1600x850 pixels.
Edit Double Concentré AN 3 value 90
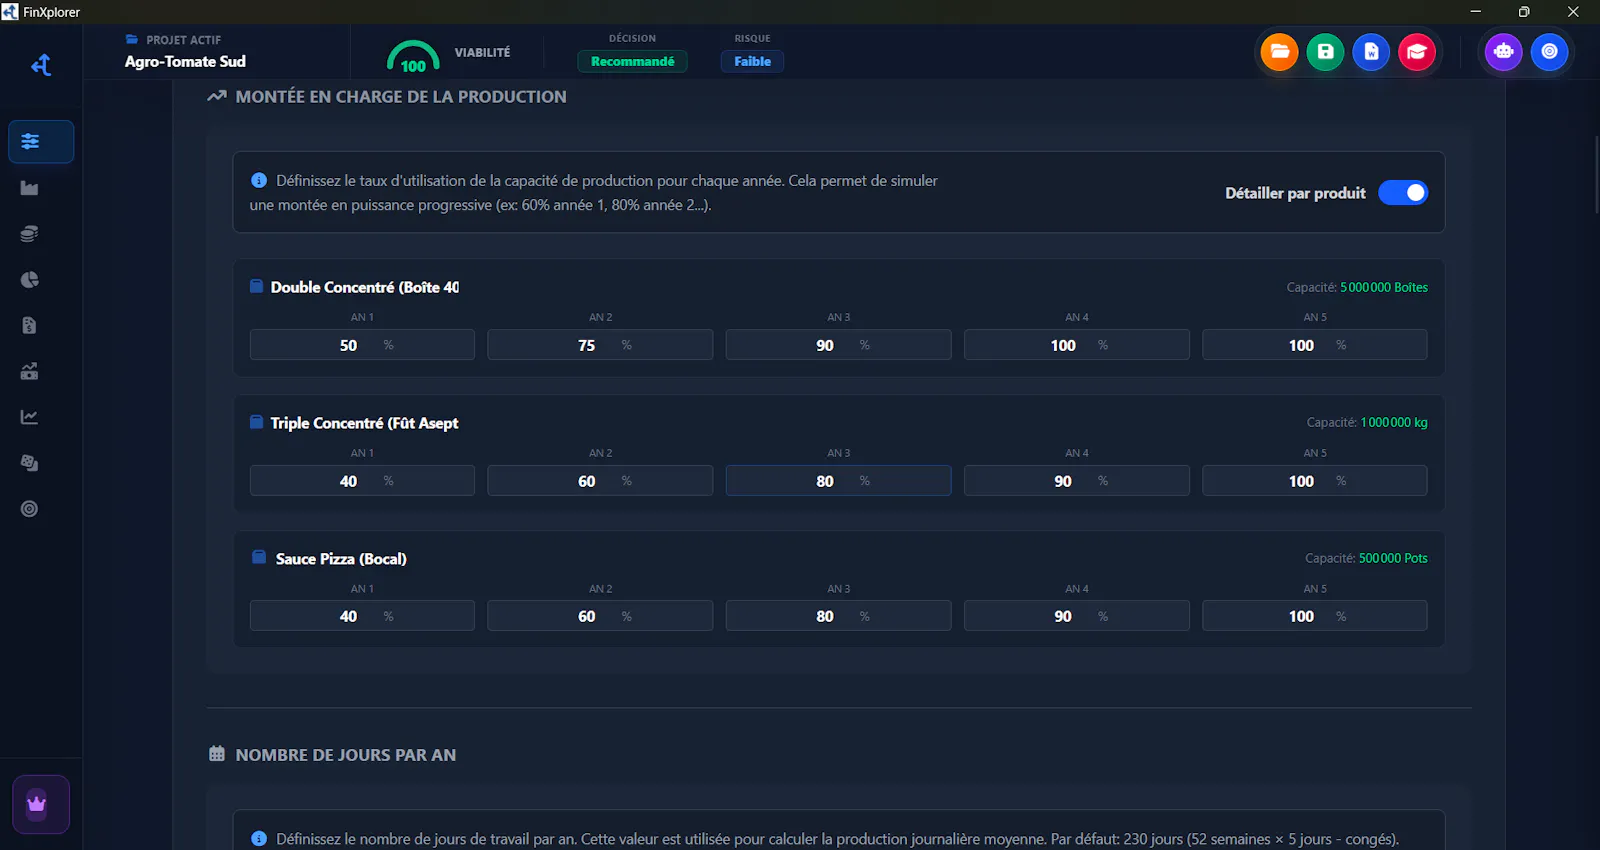click(x=838, y=345)
